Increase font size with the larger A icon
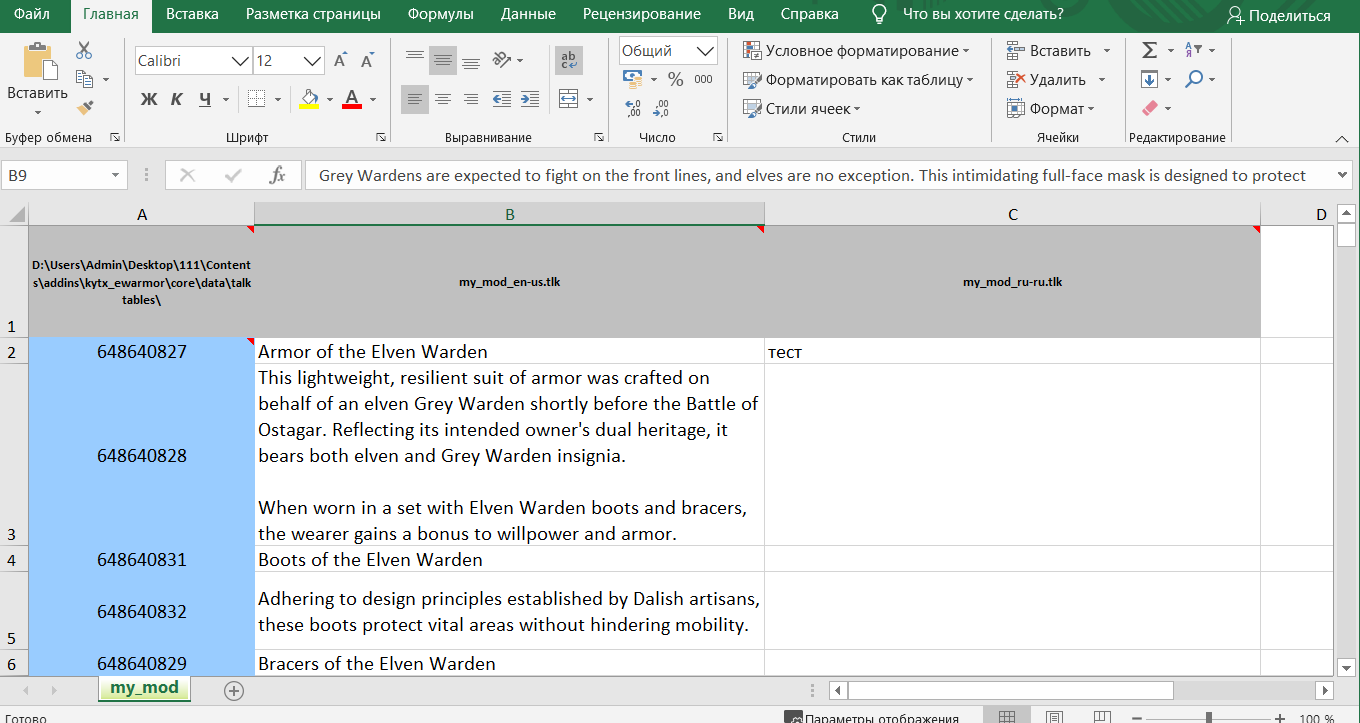This screenshot has height=723, width=1360. tap(341, 61)
